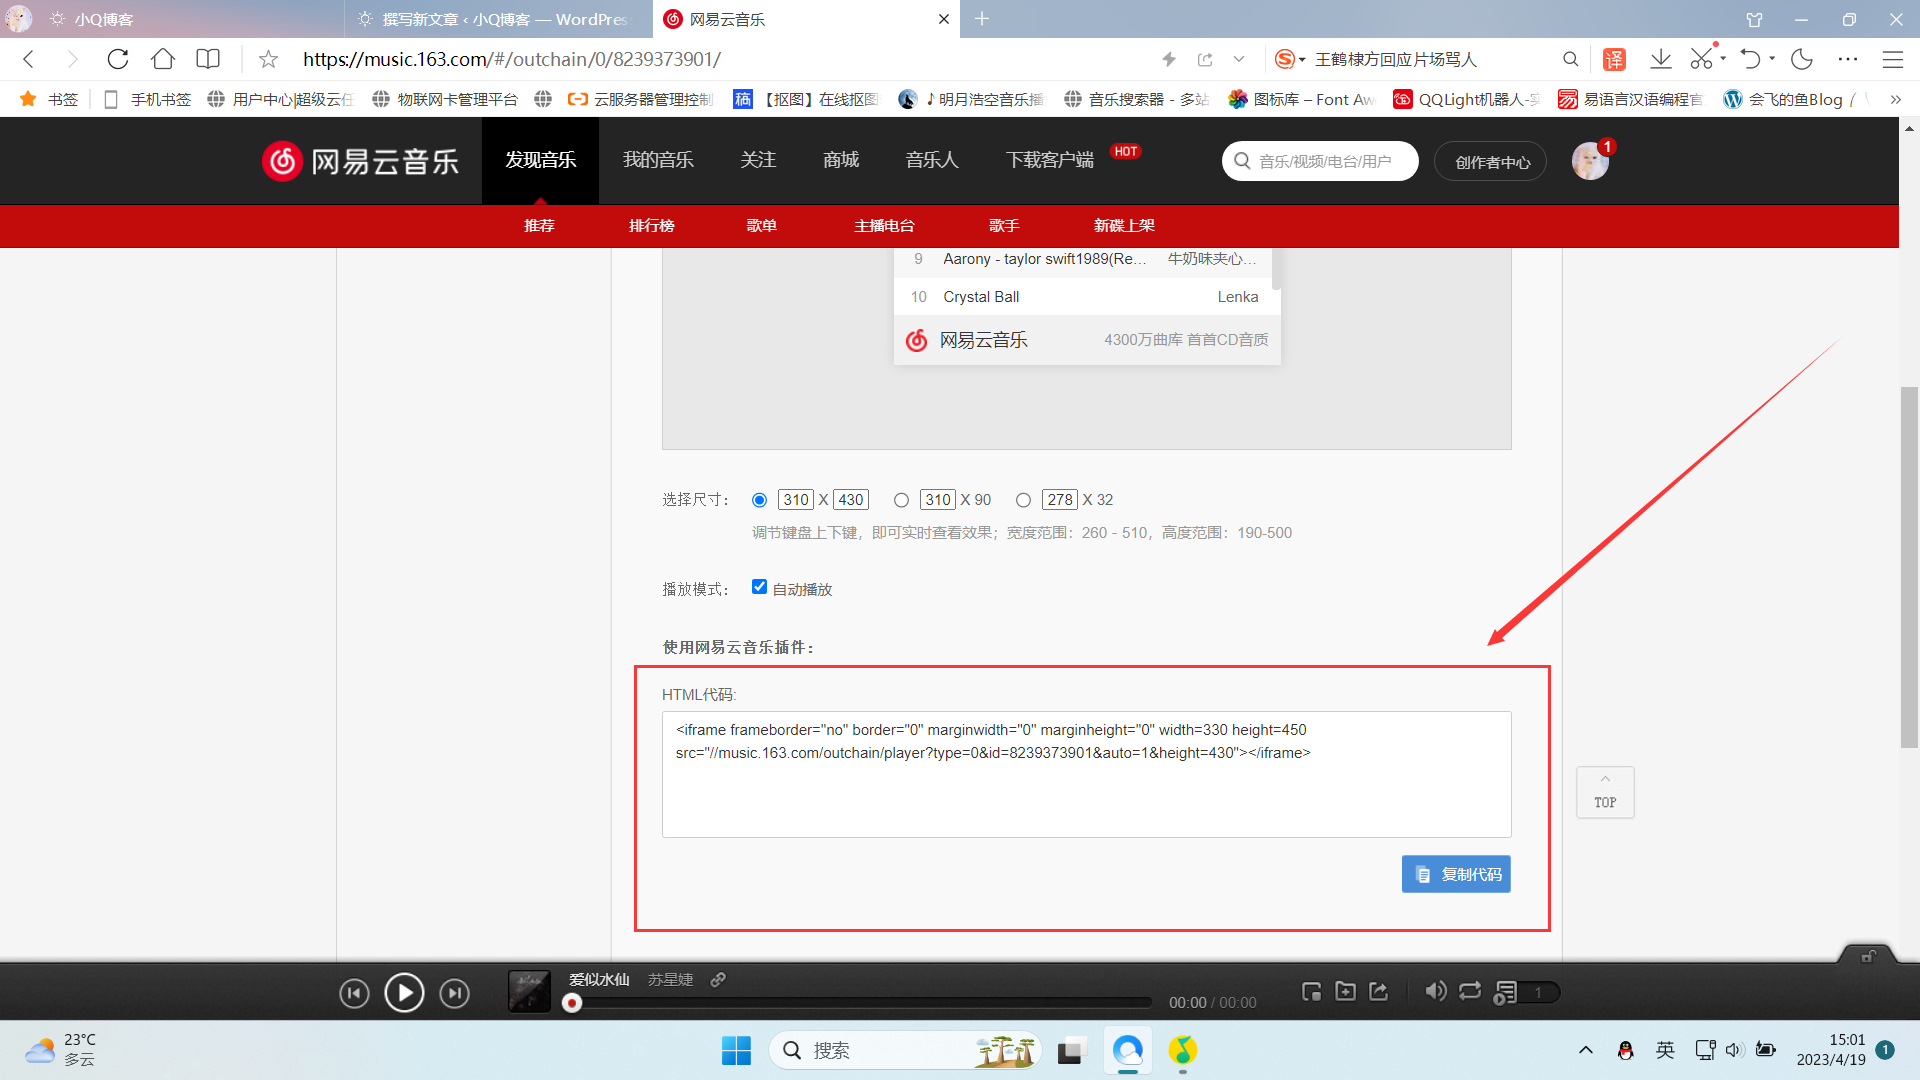Open 我的音乐 menu
Viewport: 1920px width, 1080px height.
[658, 160]
